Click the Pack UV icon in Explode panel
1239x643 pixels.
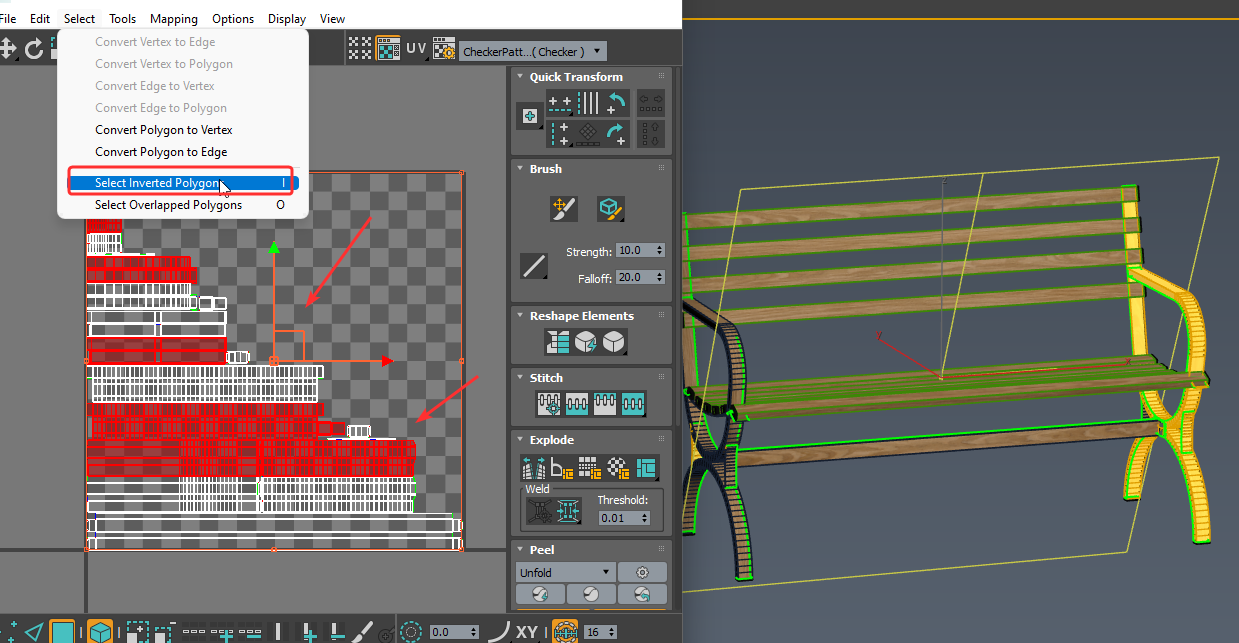[x=647, y=467]
